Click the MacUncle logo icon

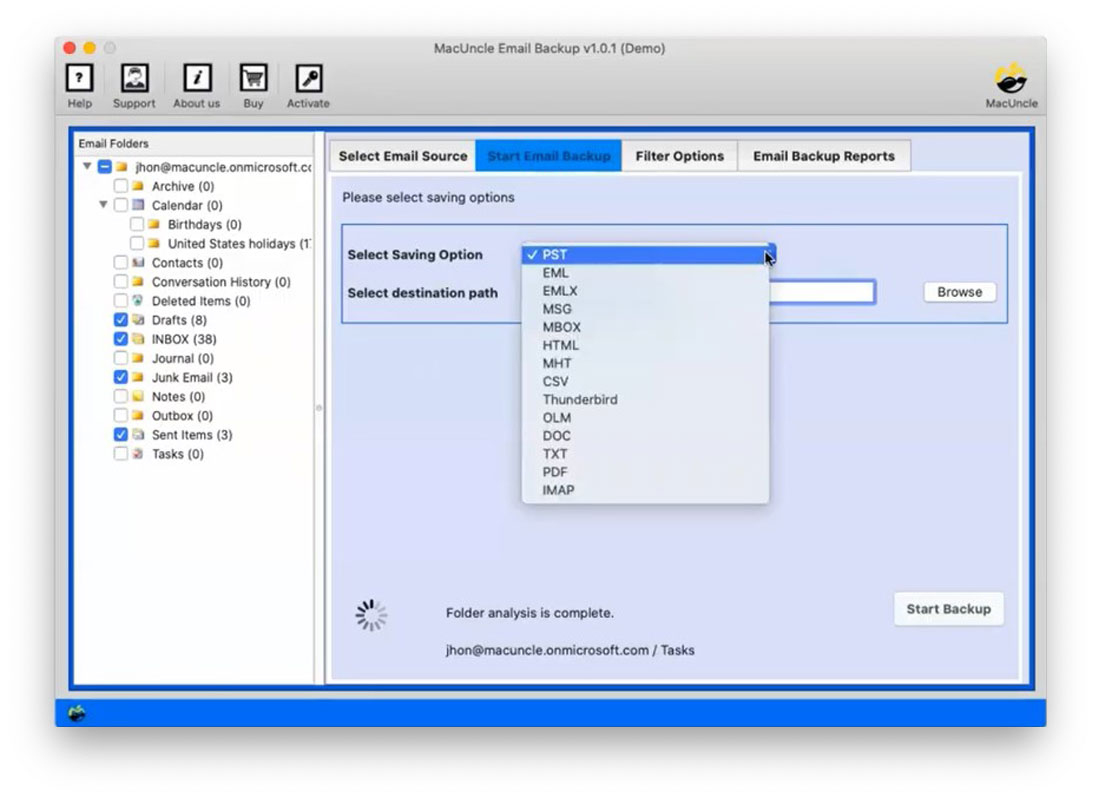point(1011,78)
